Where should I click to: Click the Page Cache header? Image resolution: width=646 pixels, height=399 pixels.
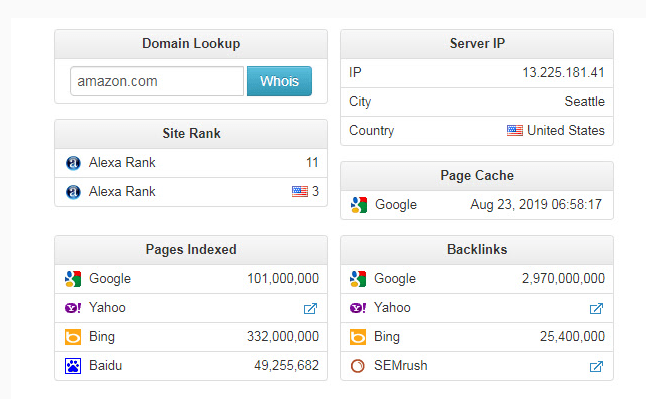[477, 176]
